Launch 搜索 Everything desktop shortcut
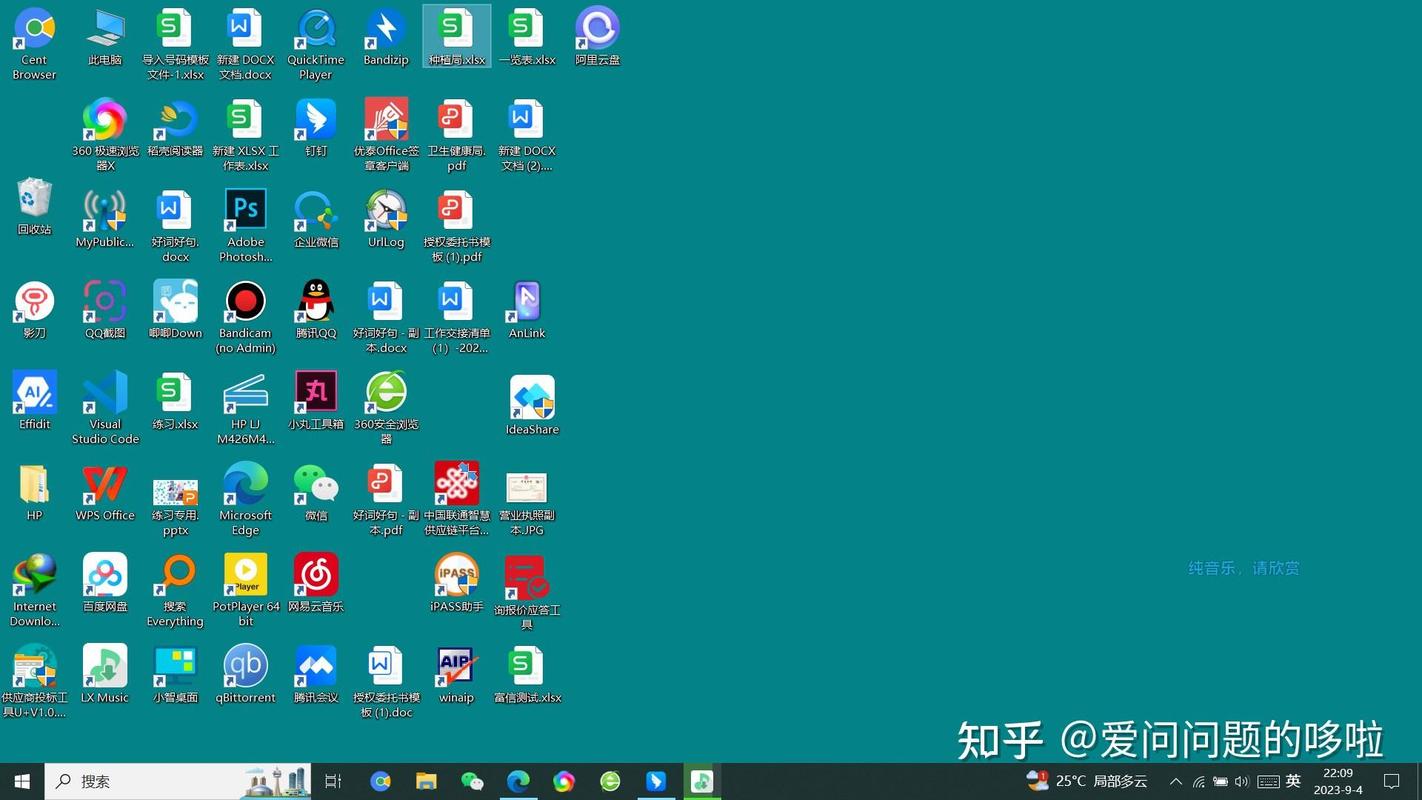1422x800 pixels. (x=175, y=575)
